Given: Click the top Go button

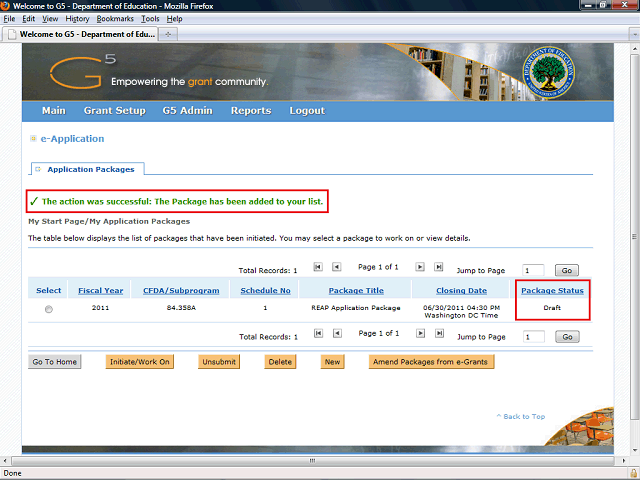Looking at the screenshot, I should point(567,270).
